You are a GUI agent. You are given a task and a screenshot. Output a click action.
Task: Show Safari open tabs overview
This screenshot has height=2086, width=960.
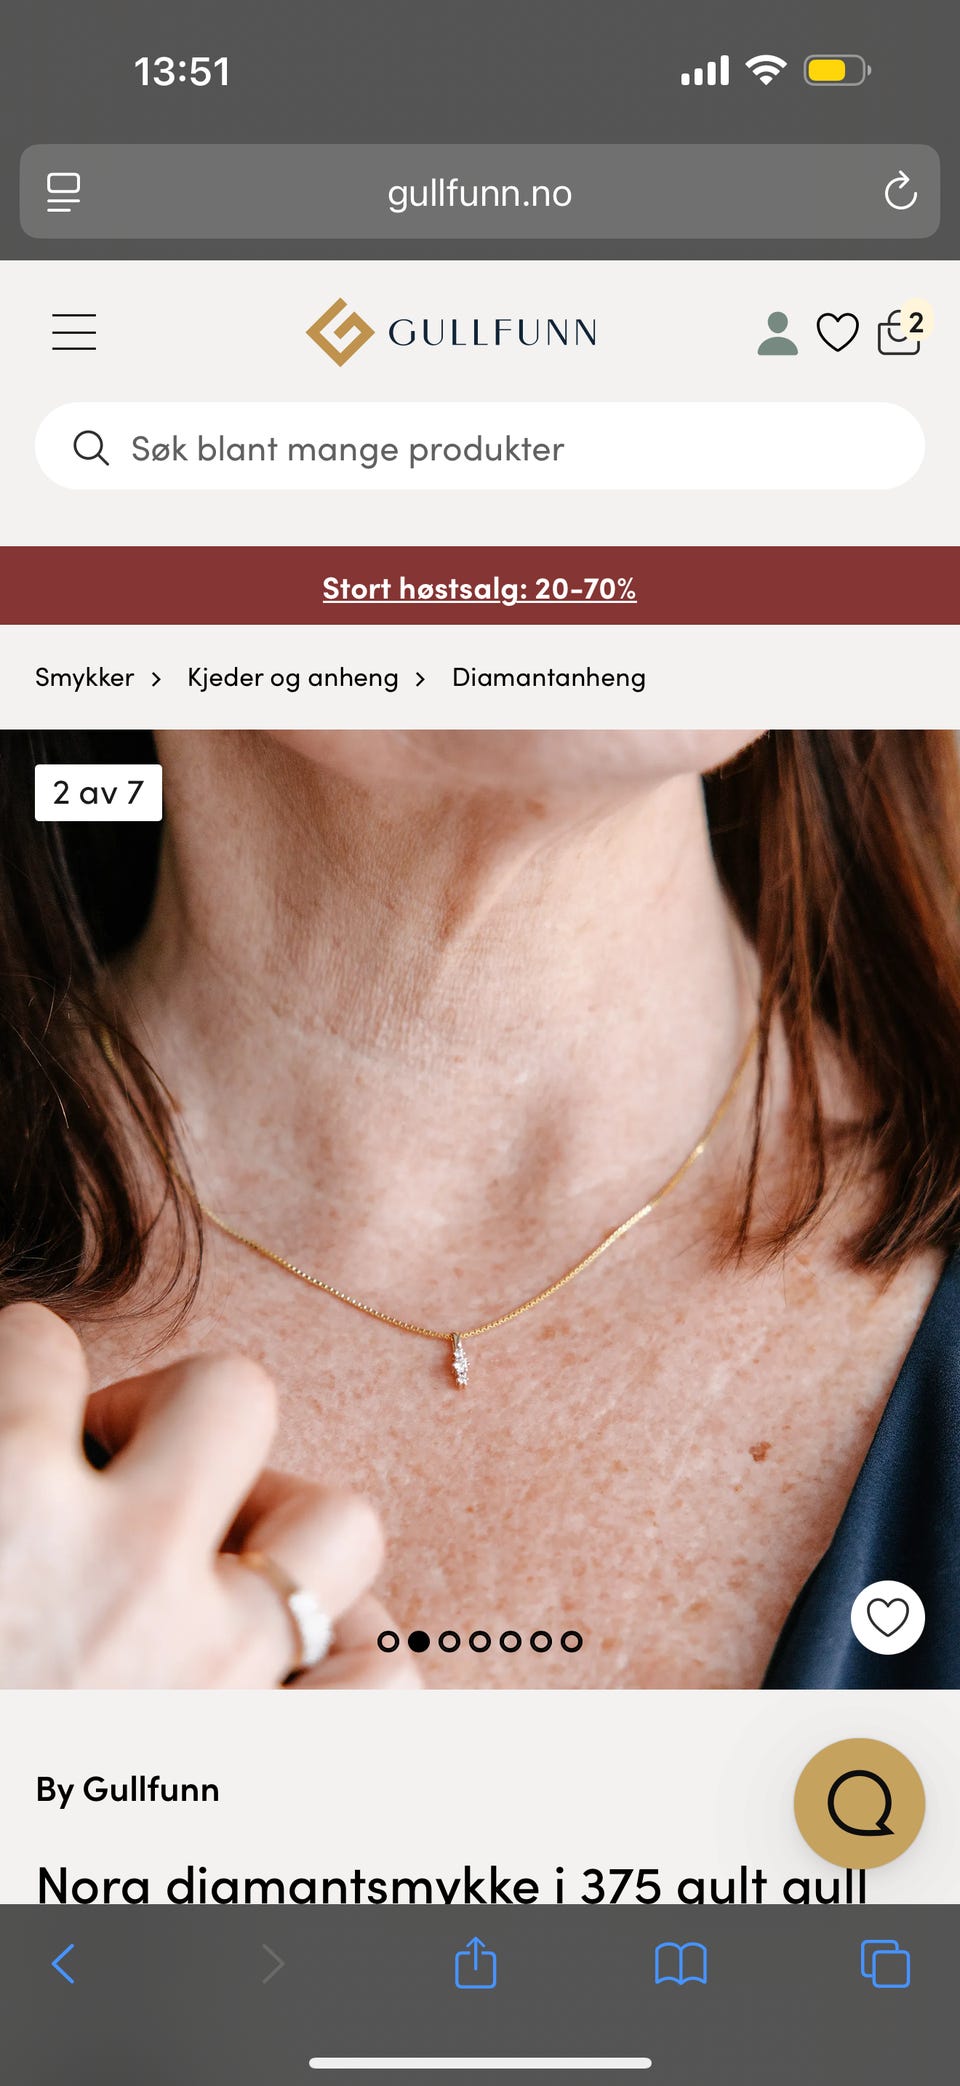[885, 1964]
